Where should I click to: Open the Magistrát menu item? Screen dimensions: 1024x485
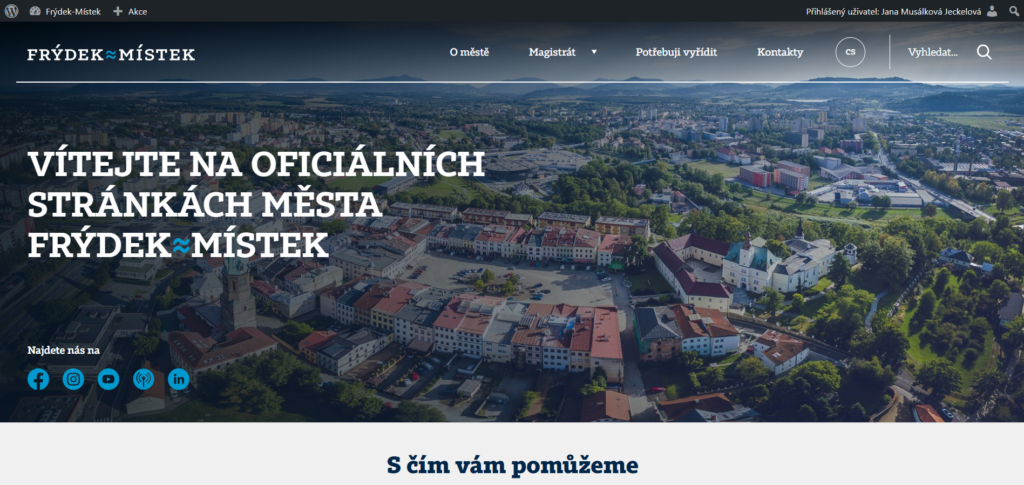(552, 52)
